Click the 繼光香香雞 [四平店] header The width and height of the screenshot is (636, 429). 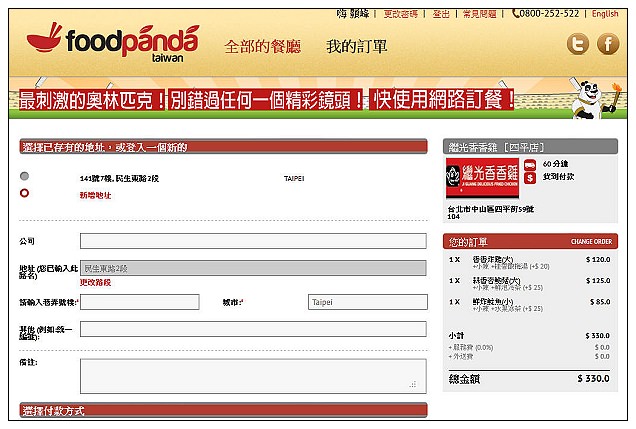click(531, 146)
